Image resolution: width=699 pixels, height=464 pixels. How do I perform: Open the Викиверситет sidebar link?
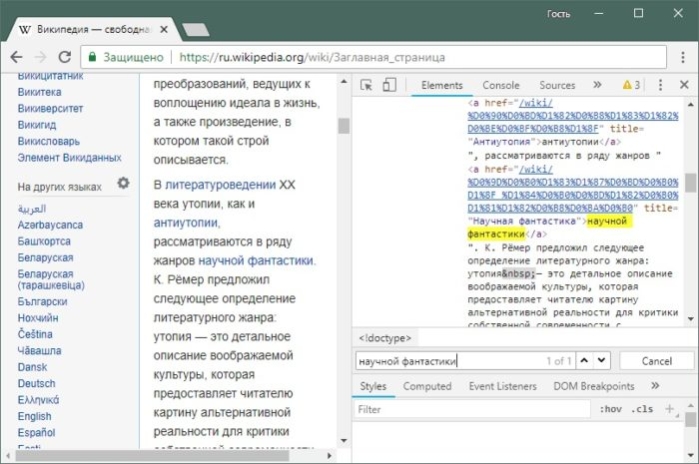click(x=50, y=108)
